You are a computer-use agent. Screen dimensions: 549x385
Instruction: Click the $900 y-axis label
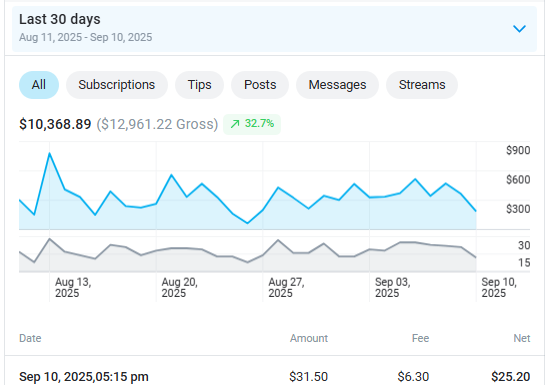(x=518, y=150)
